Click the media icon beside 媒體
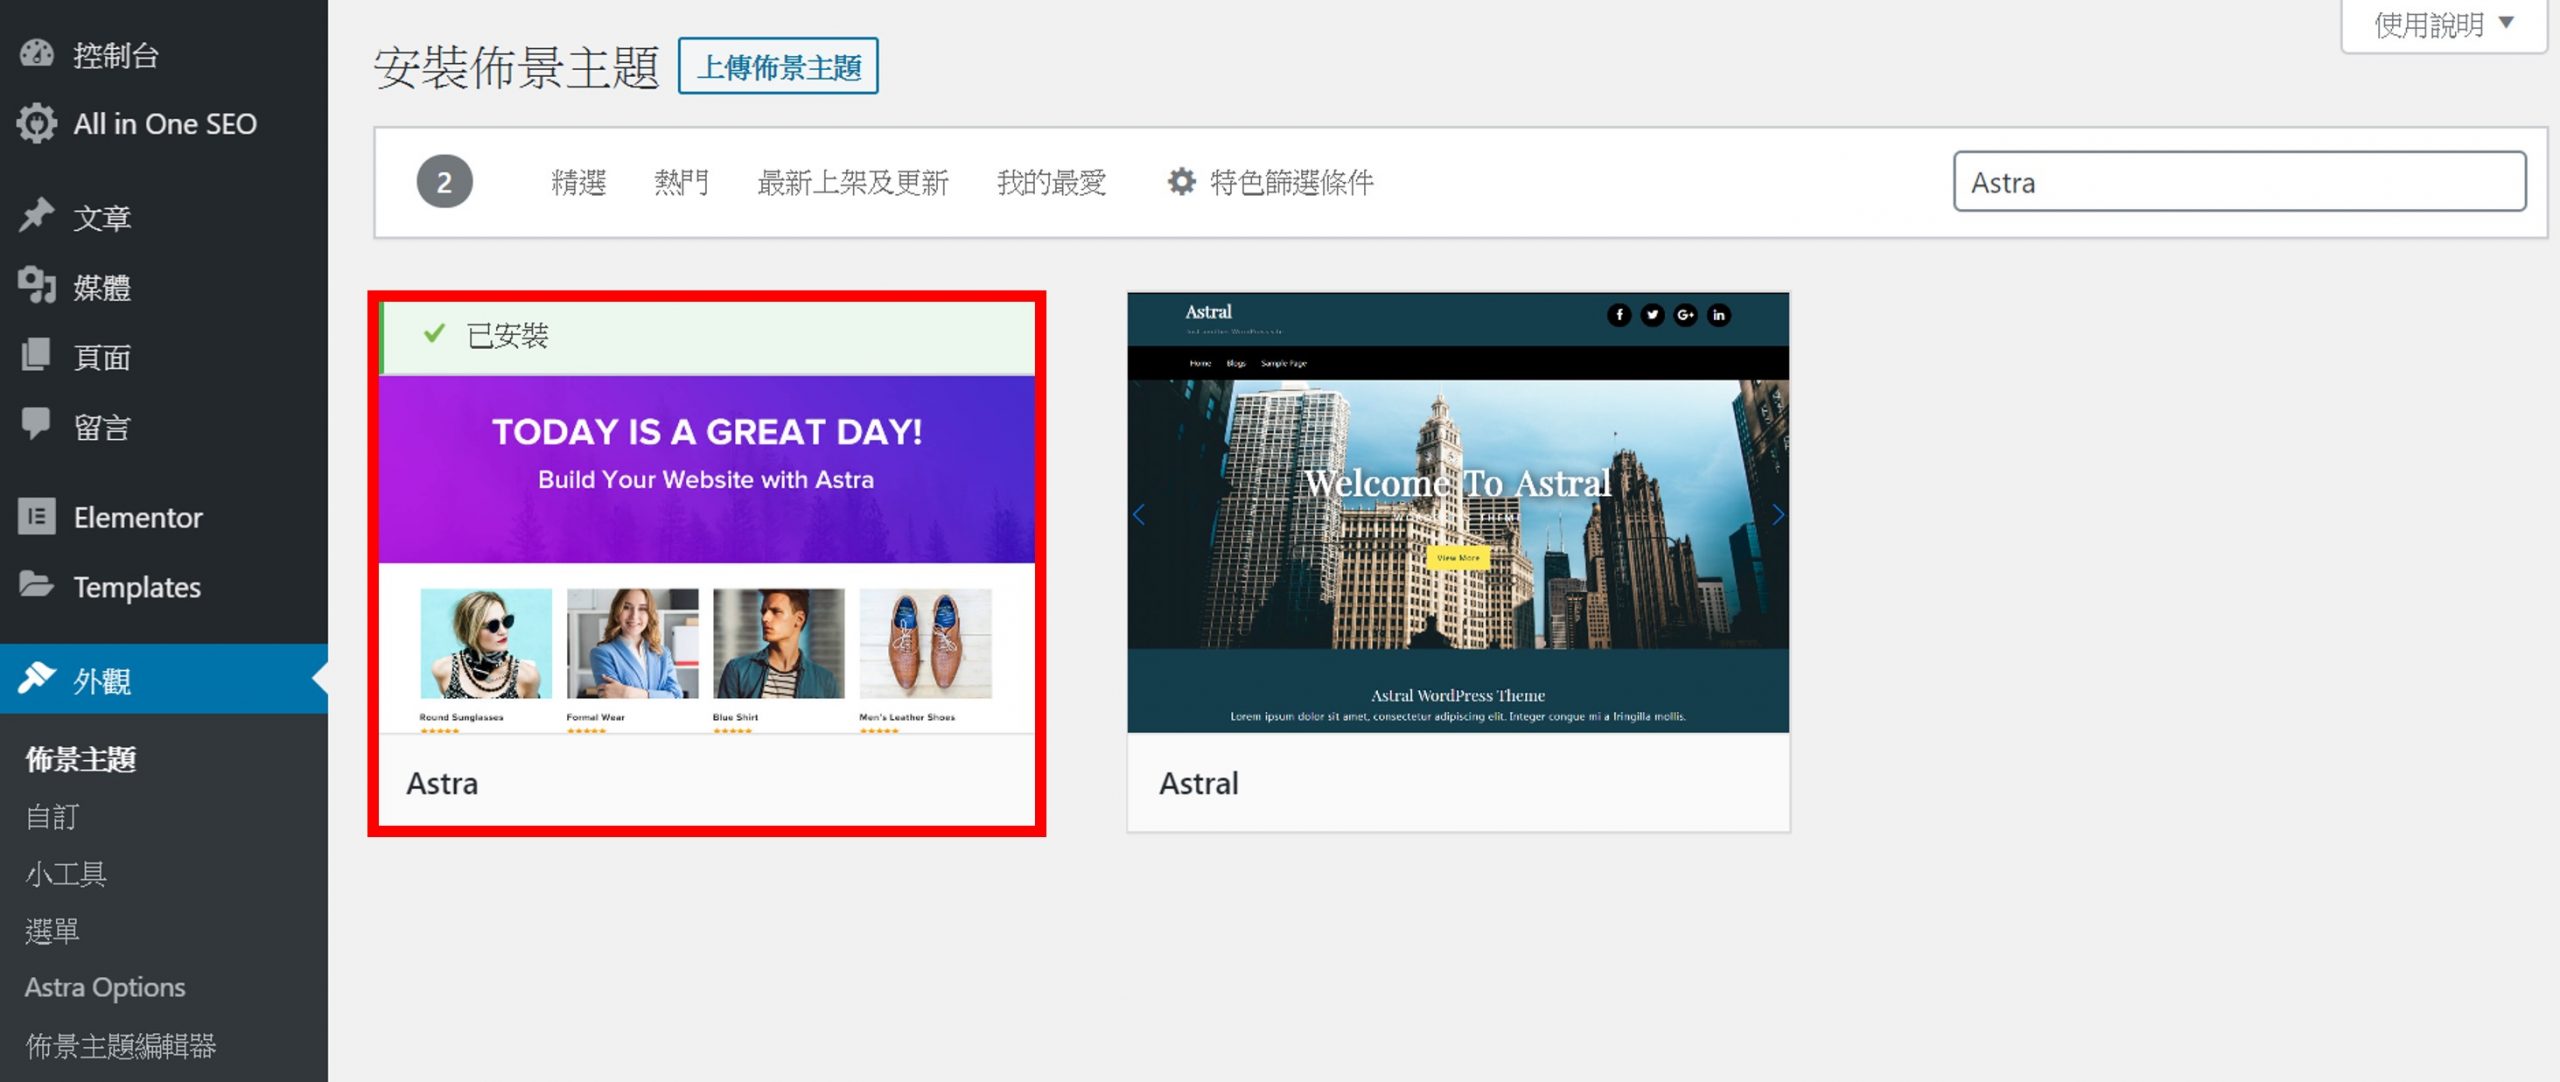This screenshot has width=2560, height=1082. pos(37,286)
